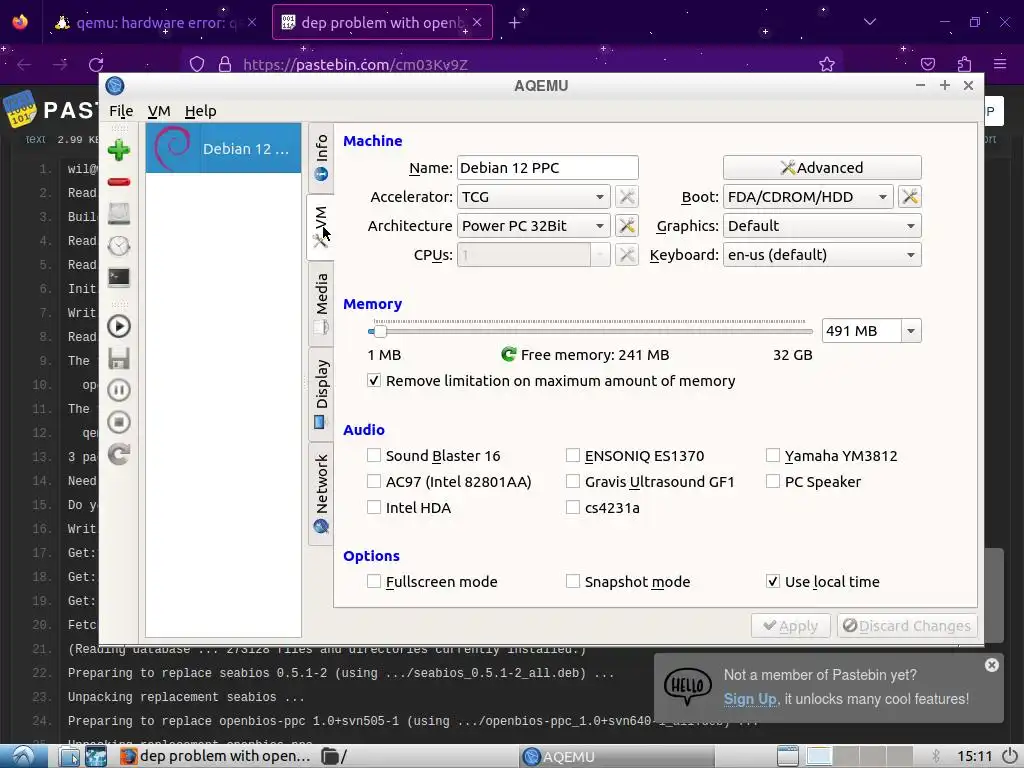Open Firefox hamburger menu
The height and width of the screenshot is (768, 1024).
pos(1000,64)
